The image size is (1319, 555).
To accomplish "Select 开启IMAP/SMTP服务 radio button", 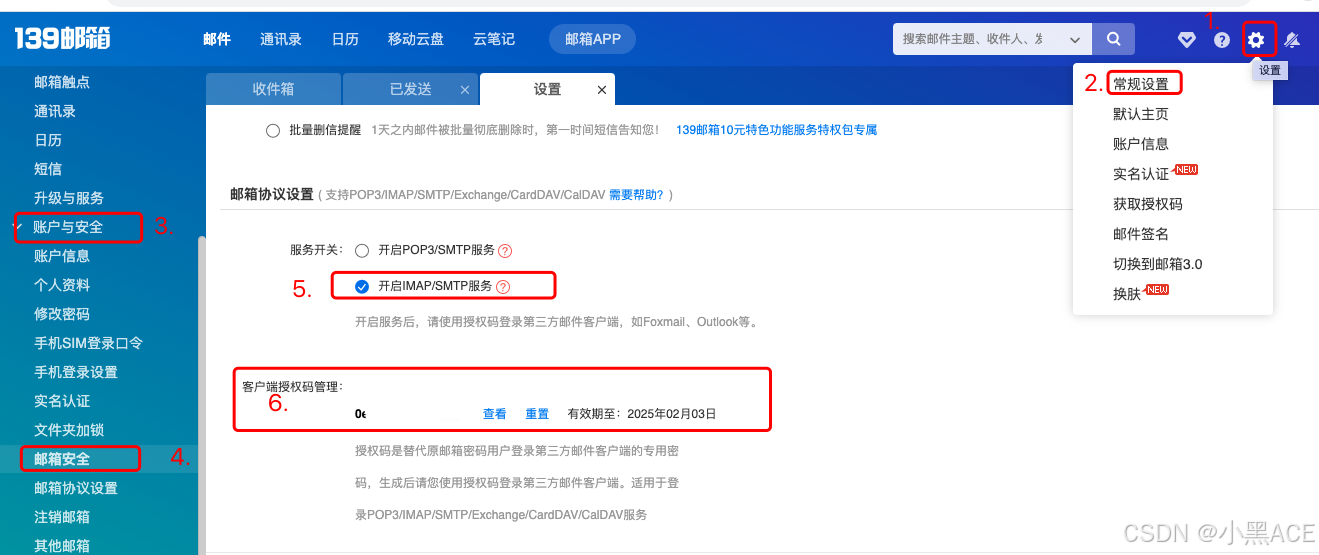I will [362, 287].
